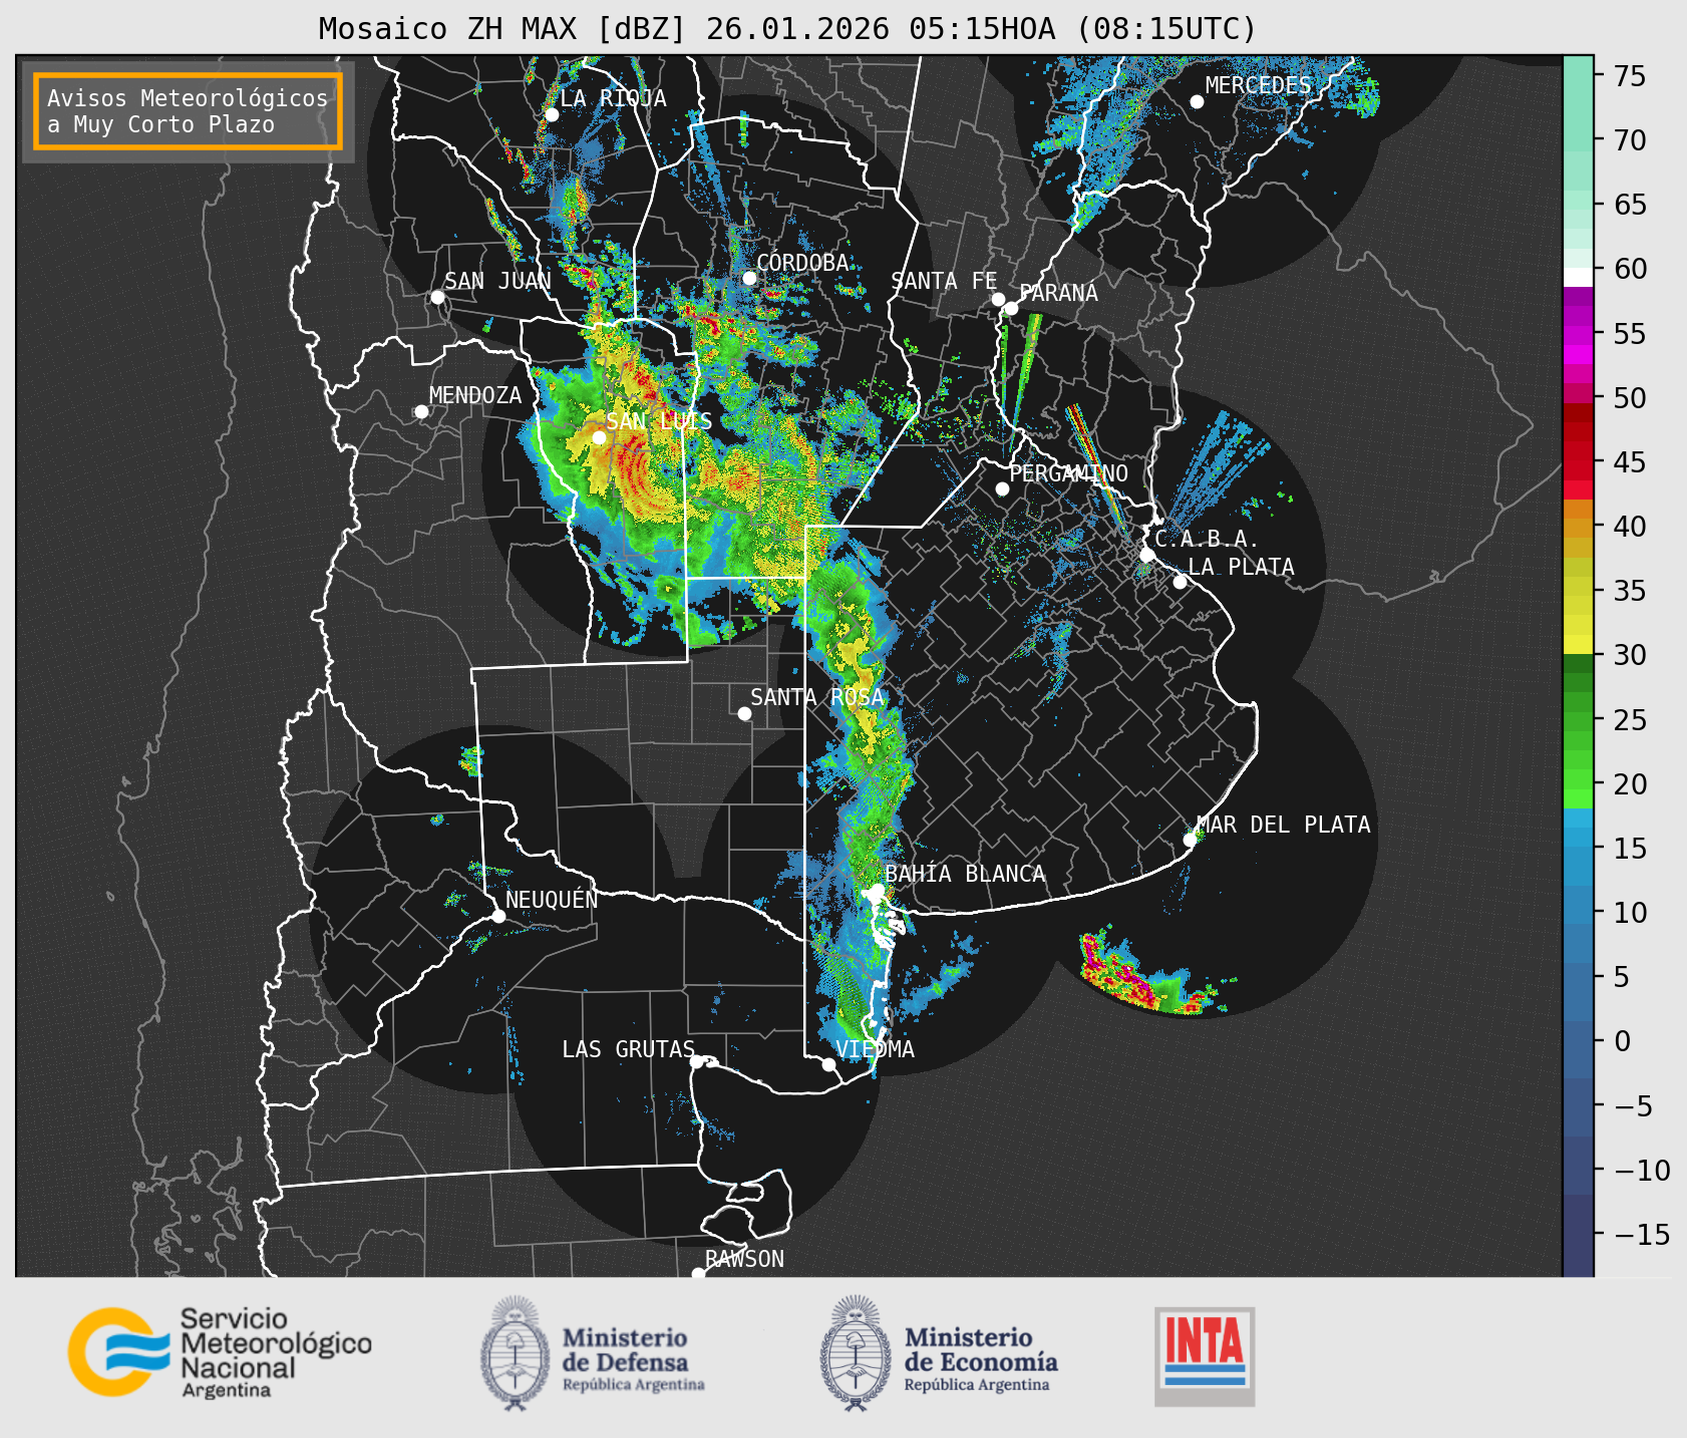Click the MENDOZA city marker dot

coord(422,412)
